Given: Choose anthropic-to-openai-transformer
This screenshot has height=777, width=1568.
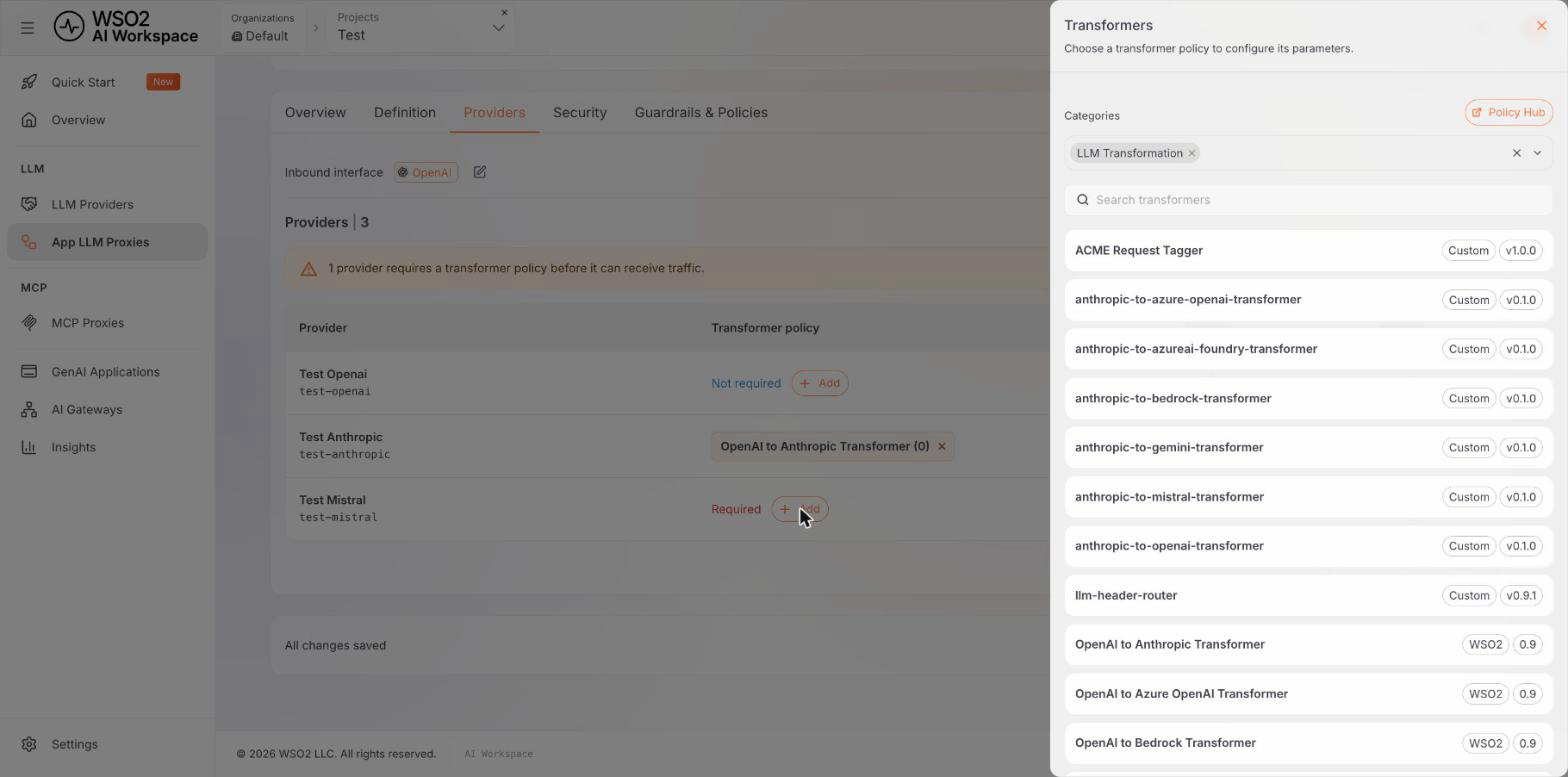Looking at the screenshot, I should pos(1308,546).
